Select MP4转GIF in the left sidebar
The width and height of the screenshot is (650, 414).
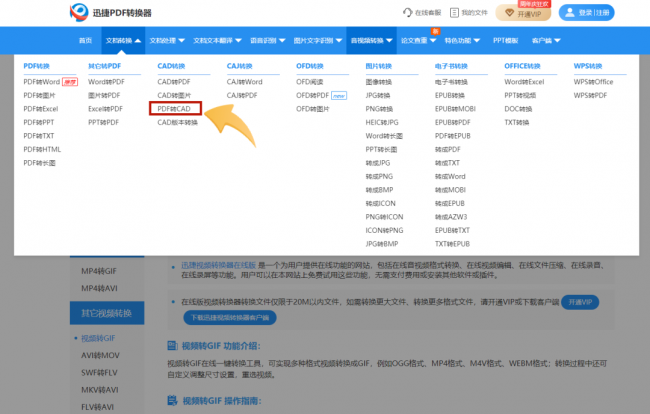[99, 271]
